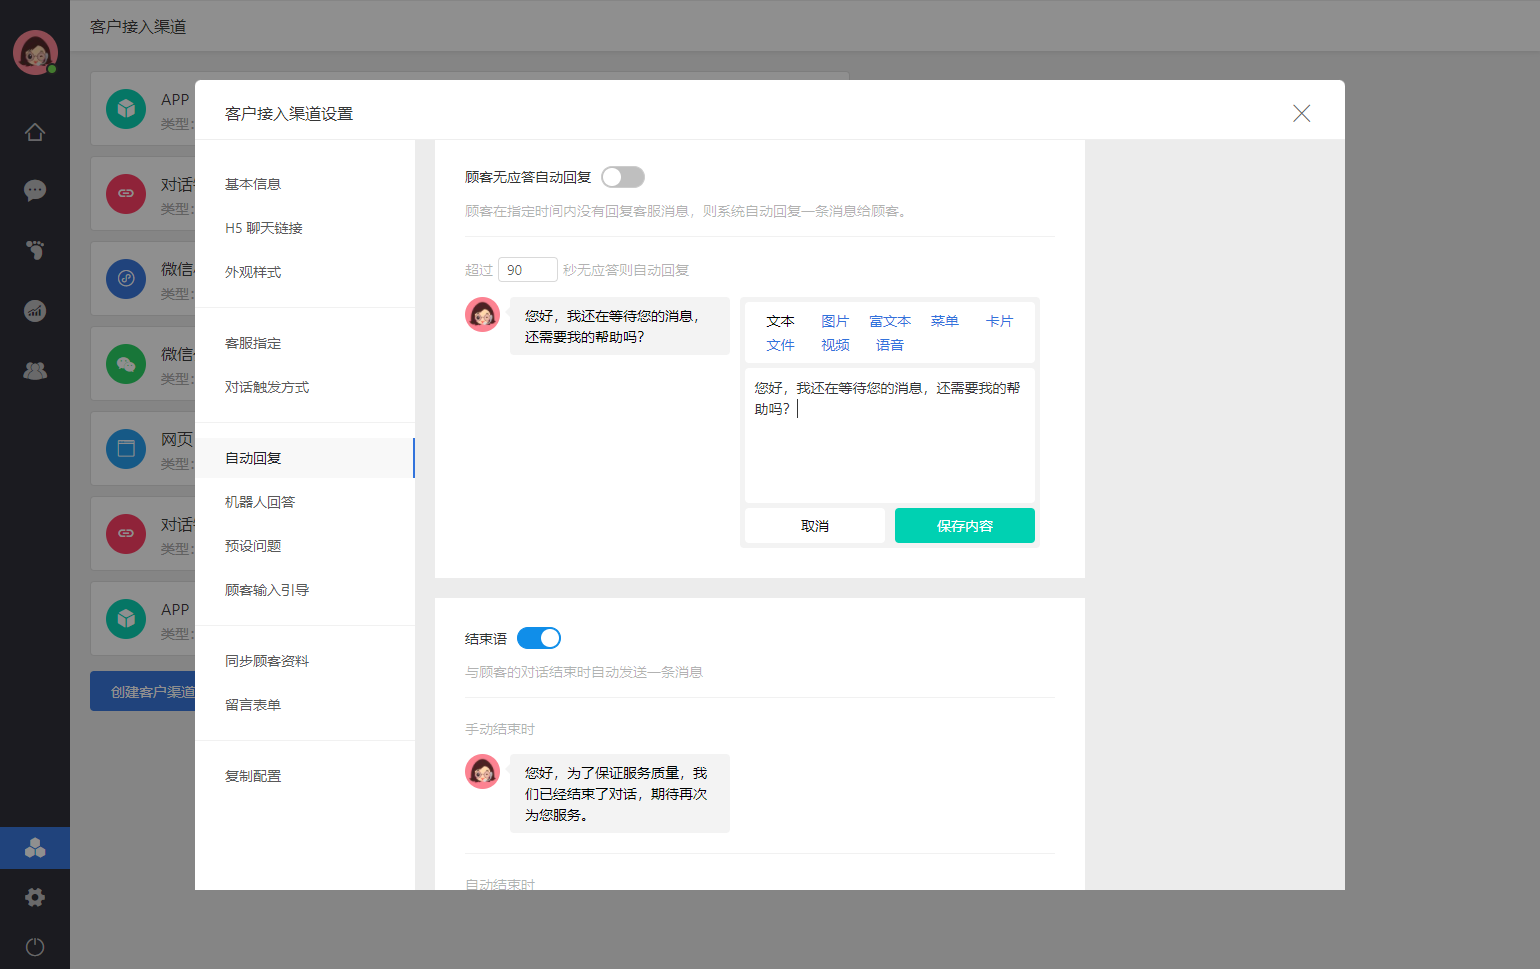Viewport: 1540px width, 969px height.
Task: Click the blue web page channel icon
Action: coord(126,448)
